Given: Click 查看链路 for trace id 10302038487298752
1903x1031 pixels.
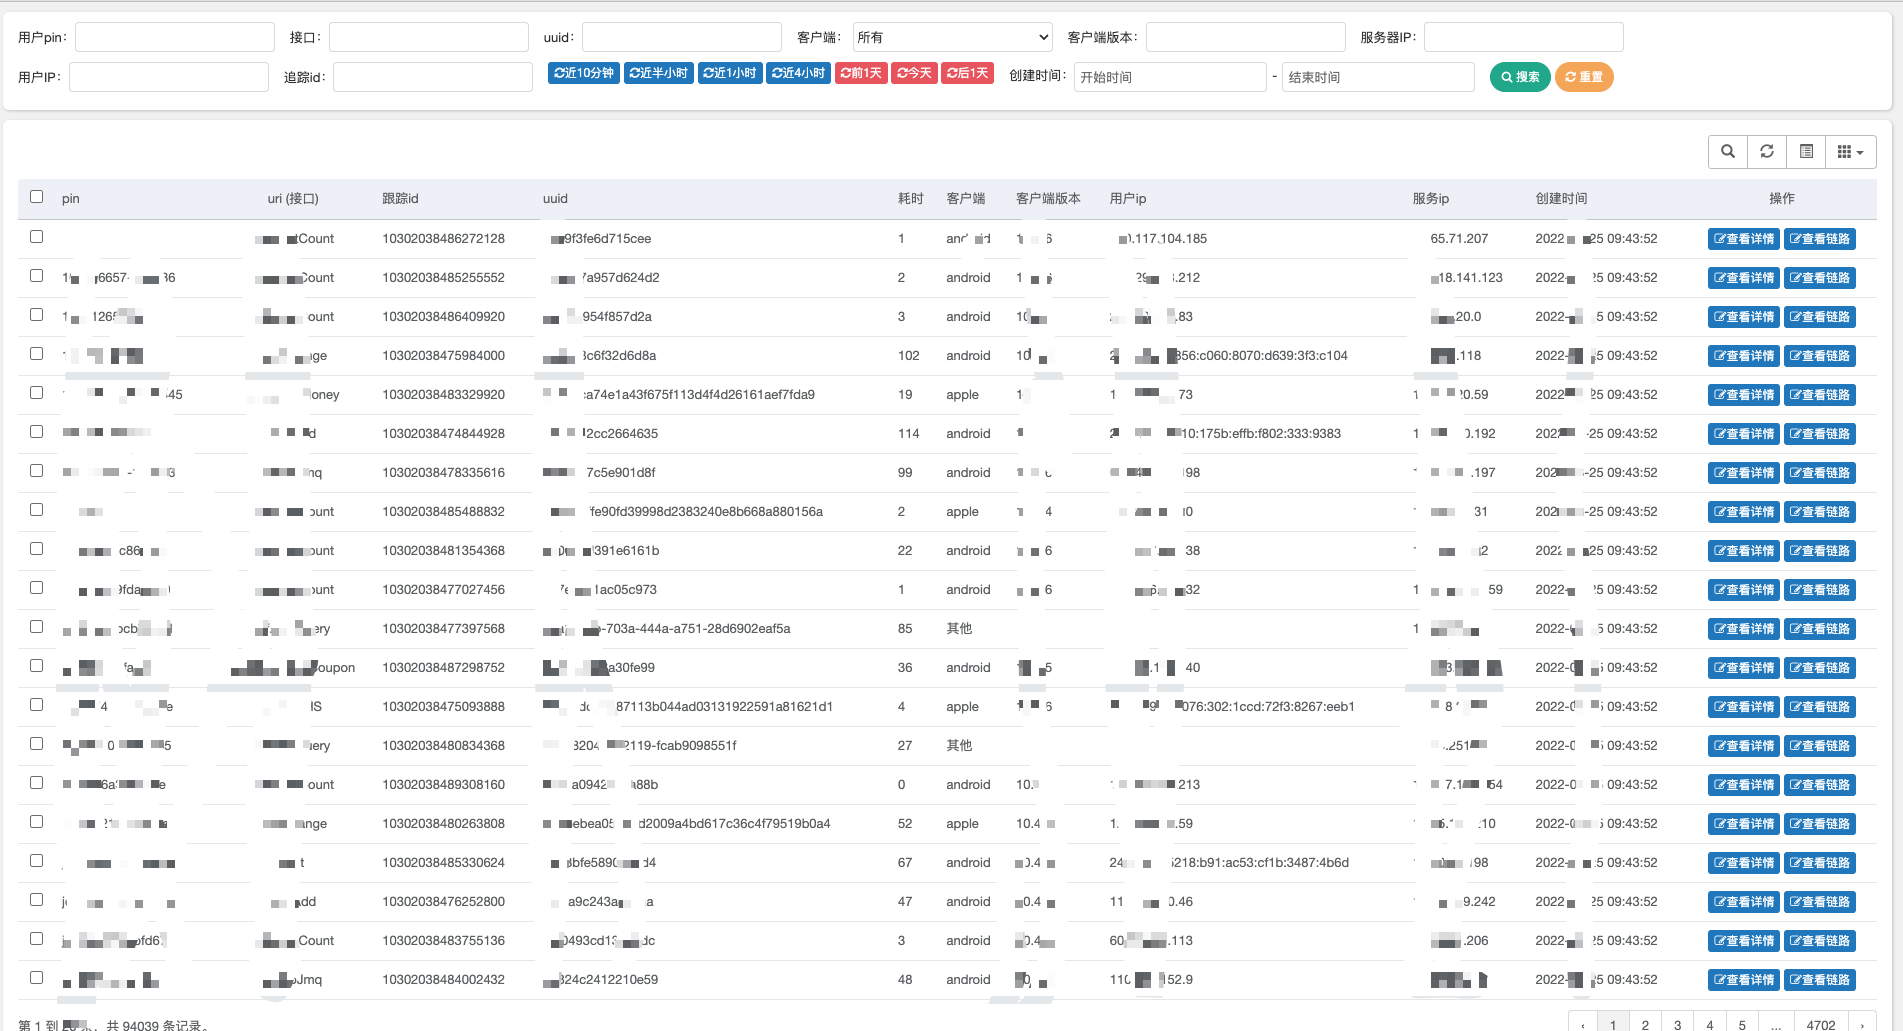Looking at the screenshot, I should coord(1820,668).
